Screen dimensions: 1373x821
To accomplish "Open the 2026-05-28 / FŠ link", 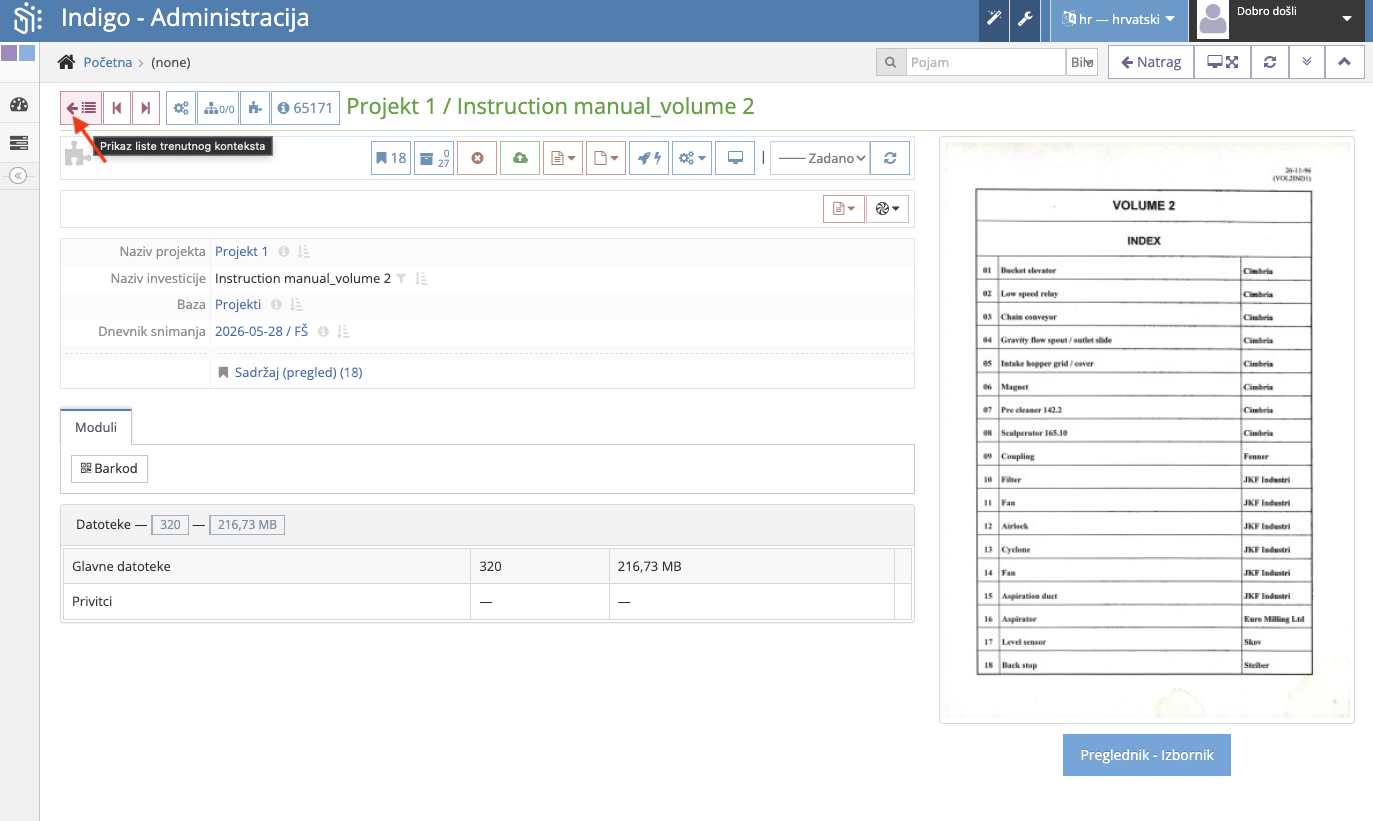I will 262,331.
